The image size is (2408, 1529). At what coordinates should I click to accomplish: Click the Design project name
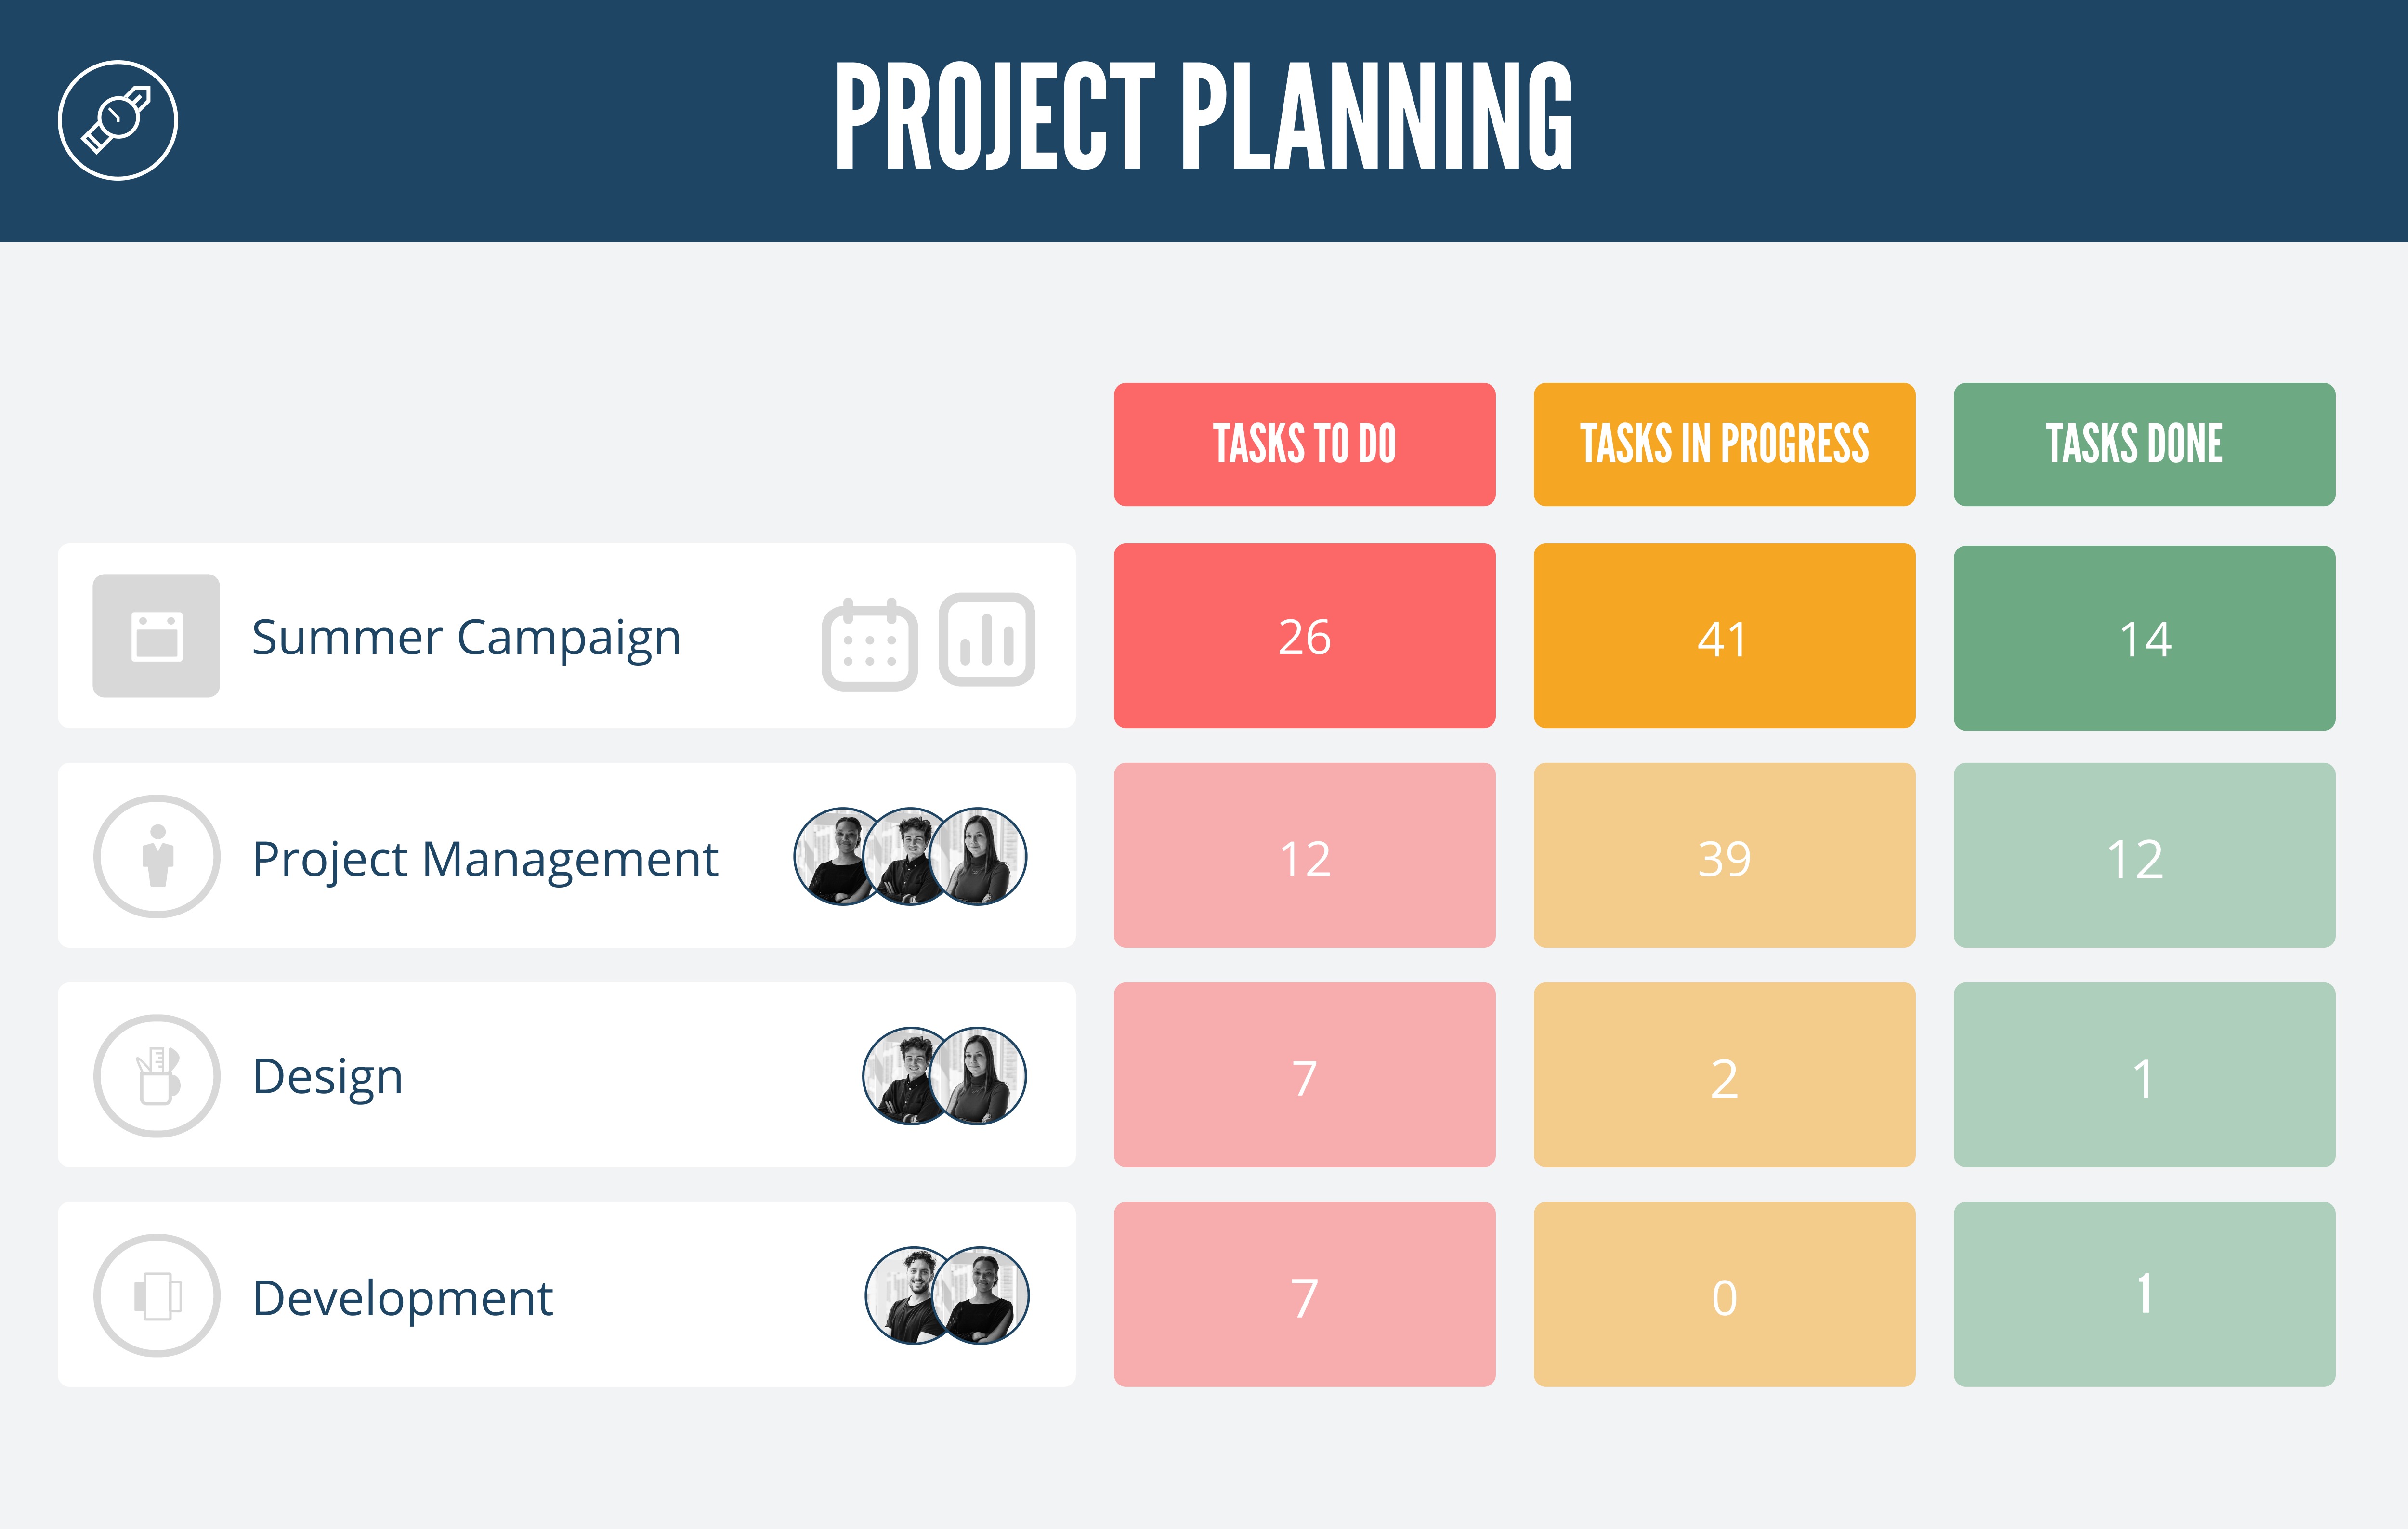click(x=328, y=1076)
